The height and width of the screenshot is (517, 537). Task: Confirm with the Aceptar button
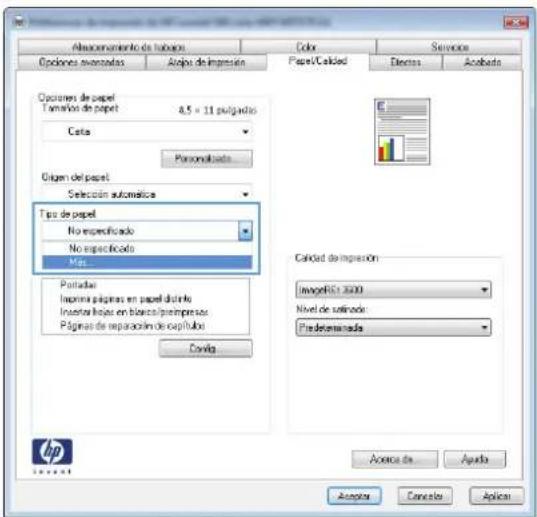pos(354,496)
